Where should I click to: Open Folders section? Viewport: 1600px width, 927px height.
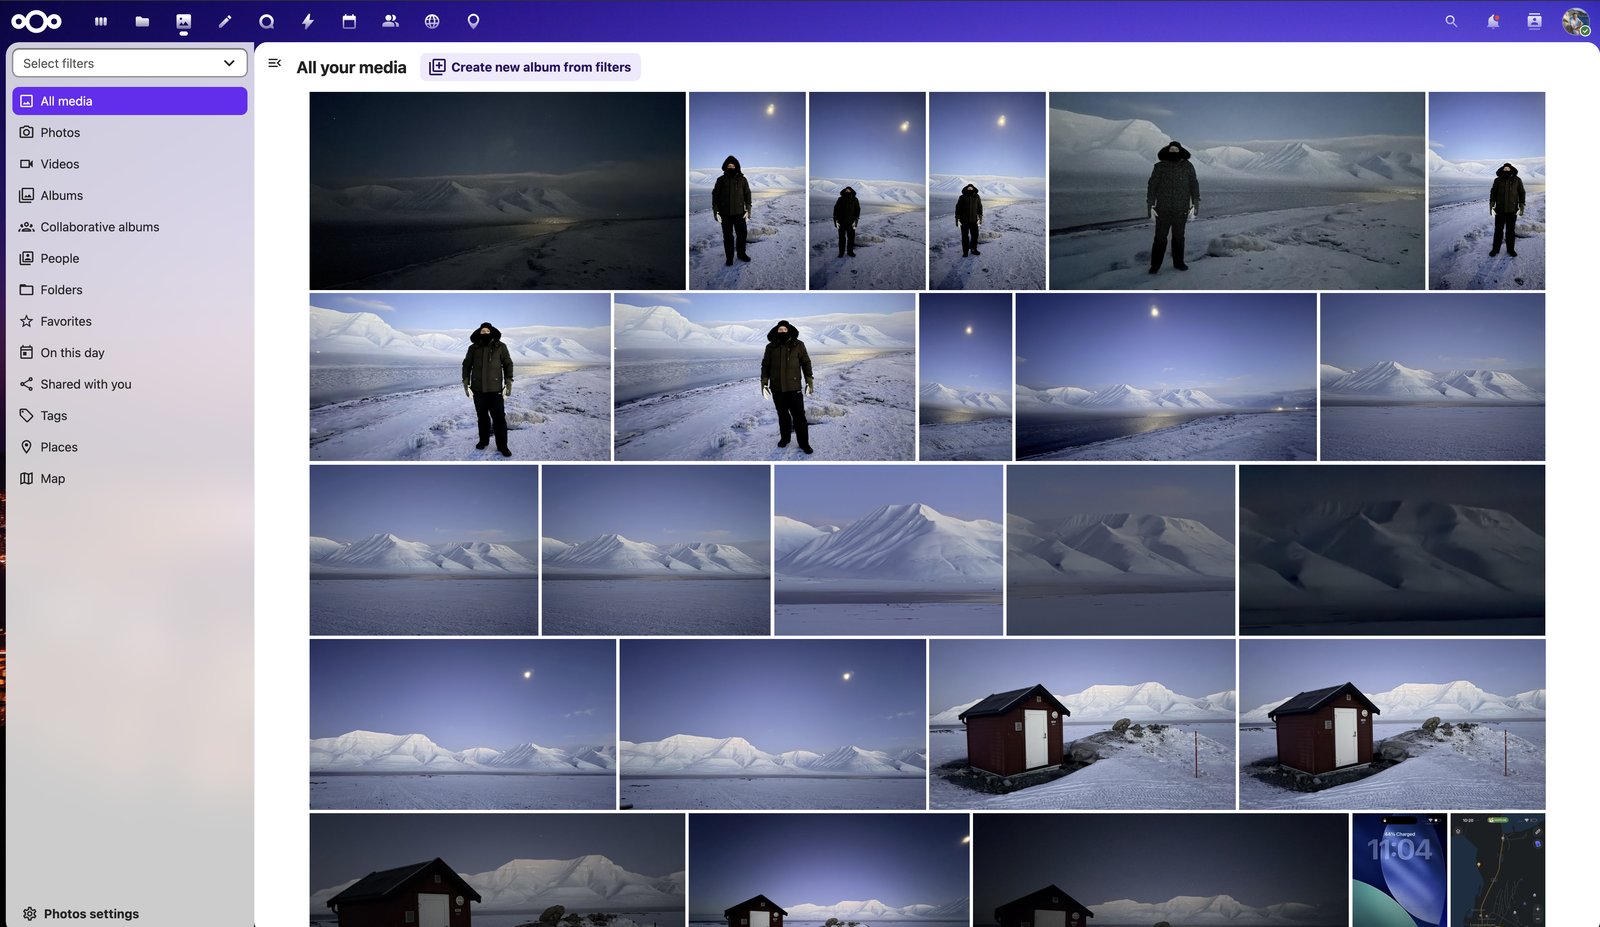pos(130,290)
